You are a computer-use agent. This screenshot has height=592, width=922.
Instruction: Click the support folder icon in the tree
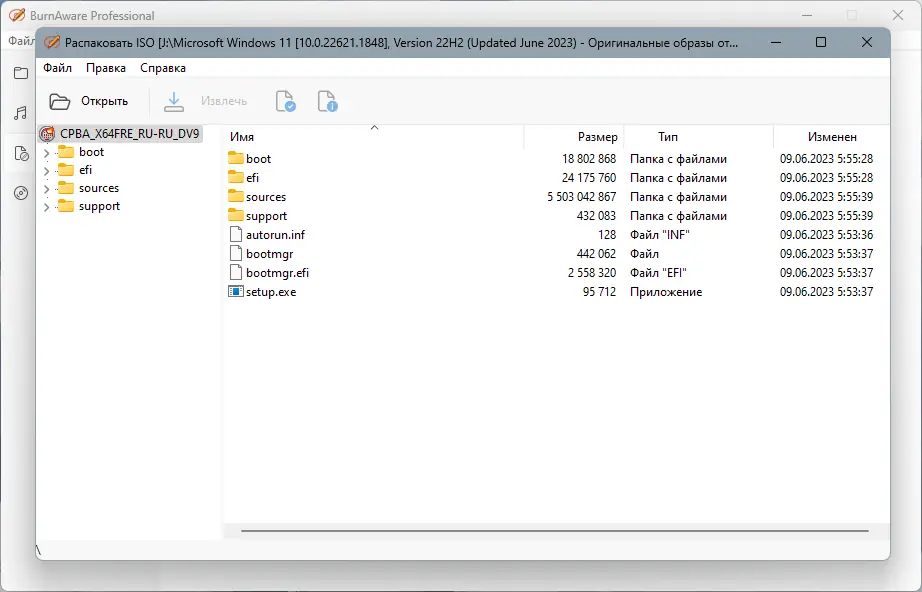coord(66,206)
